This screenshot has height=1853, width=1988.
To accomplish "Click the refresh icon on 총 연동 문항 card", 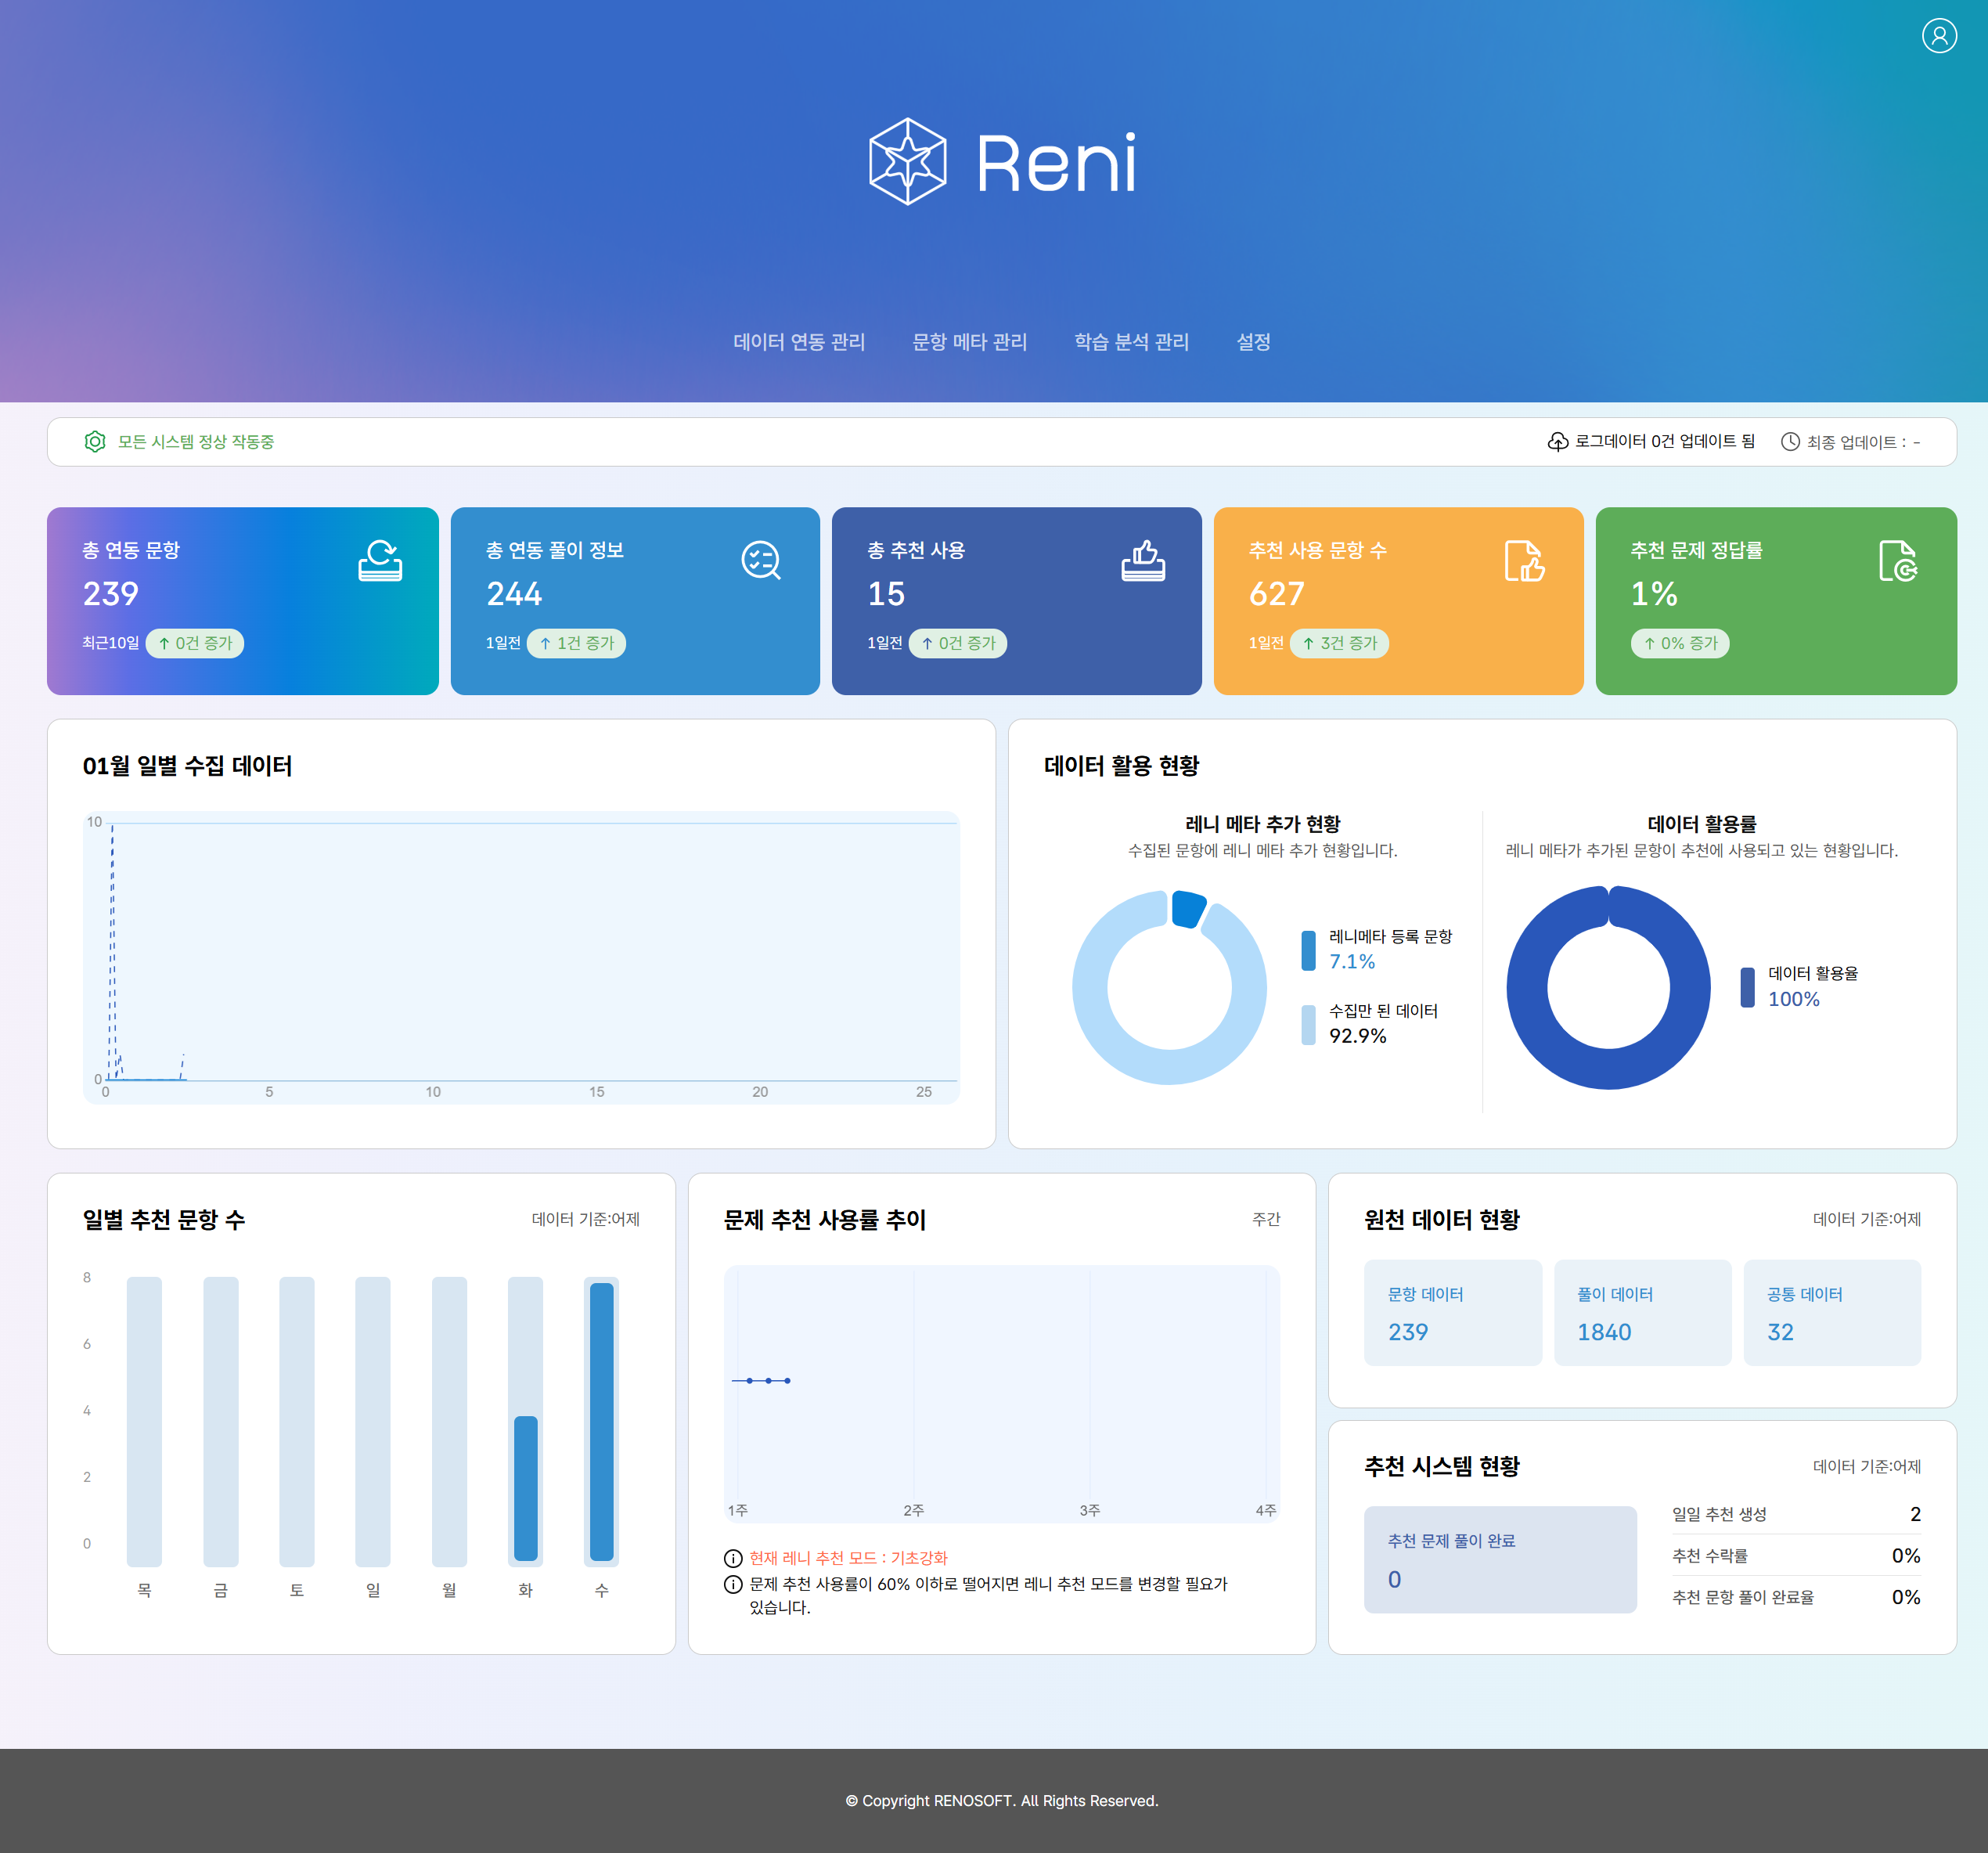I will [x=380, y=561].
